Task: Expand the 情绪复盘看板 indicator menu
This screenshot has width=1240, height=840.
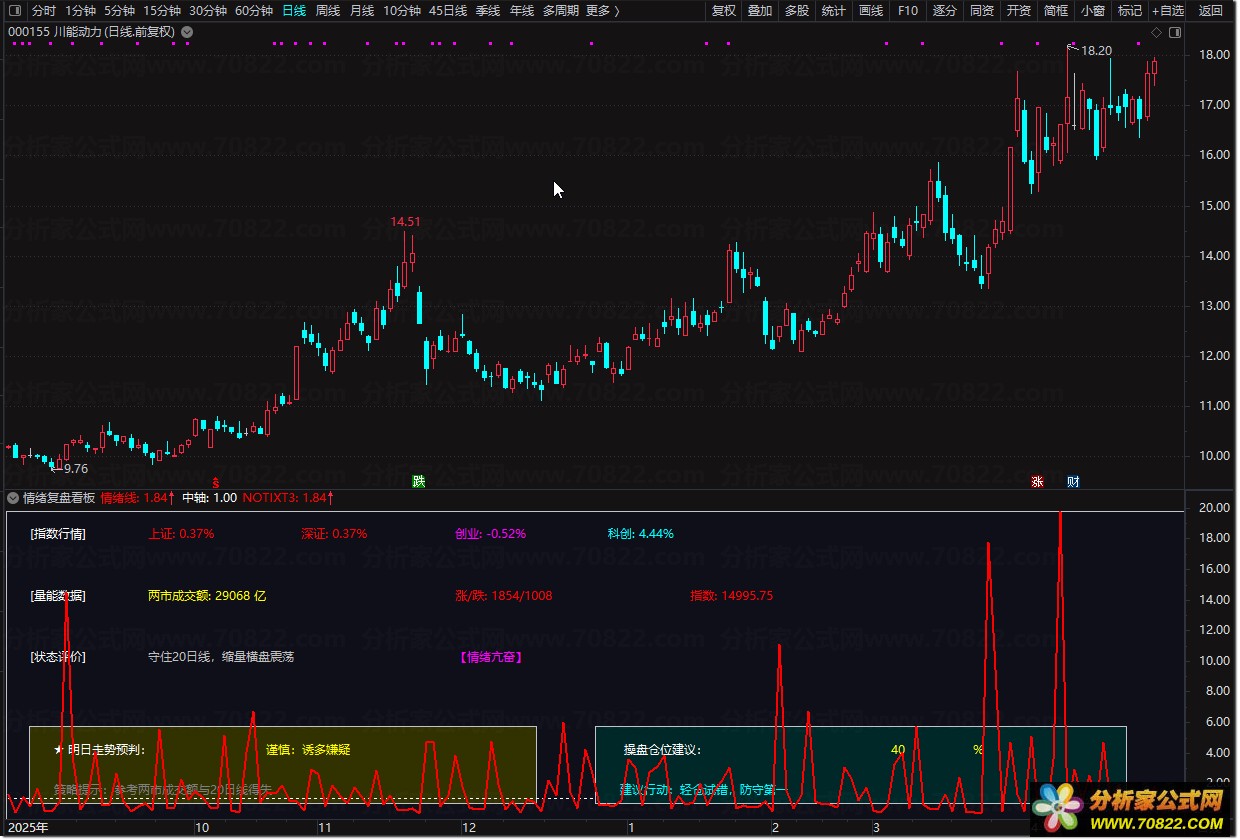Action: (x=13, y=497)
